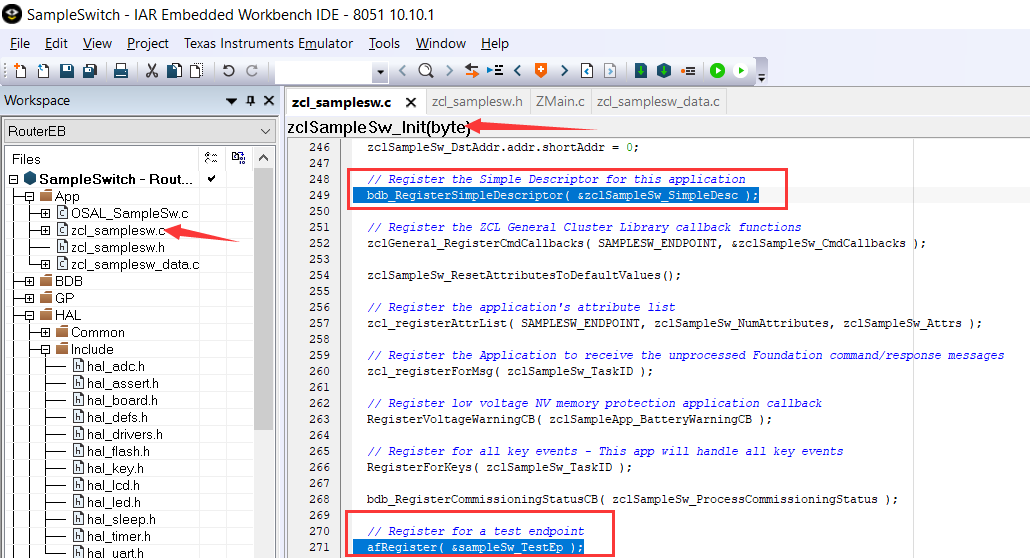Collapse the HAL folder
The width and height of the screenshot is (1030, 558).
pyautogui.click(x=30, y=315)
